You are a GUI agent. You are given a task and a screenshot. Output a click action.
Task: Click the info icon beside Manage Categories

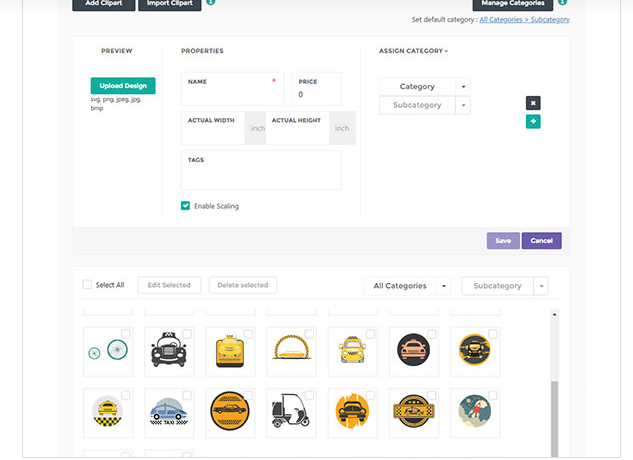[x=562, y=3]
